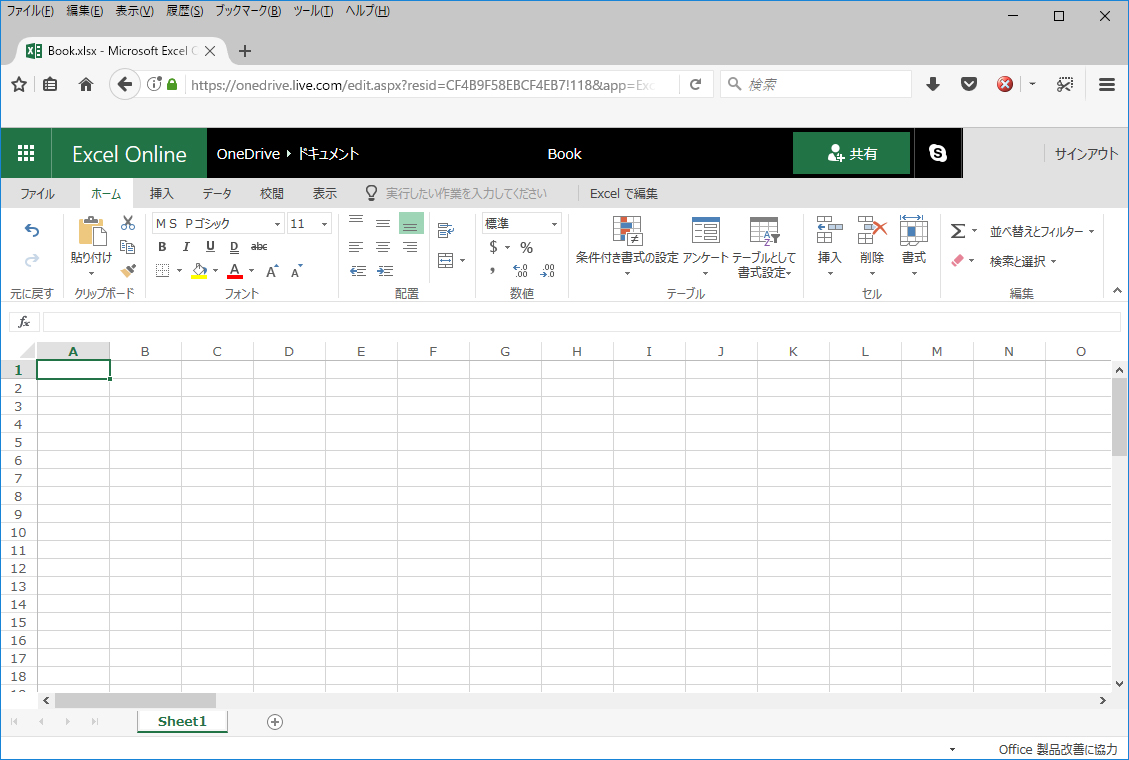
Task: Select the Sheet1 tab
Action: click(182, 722)
